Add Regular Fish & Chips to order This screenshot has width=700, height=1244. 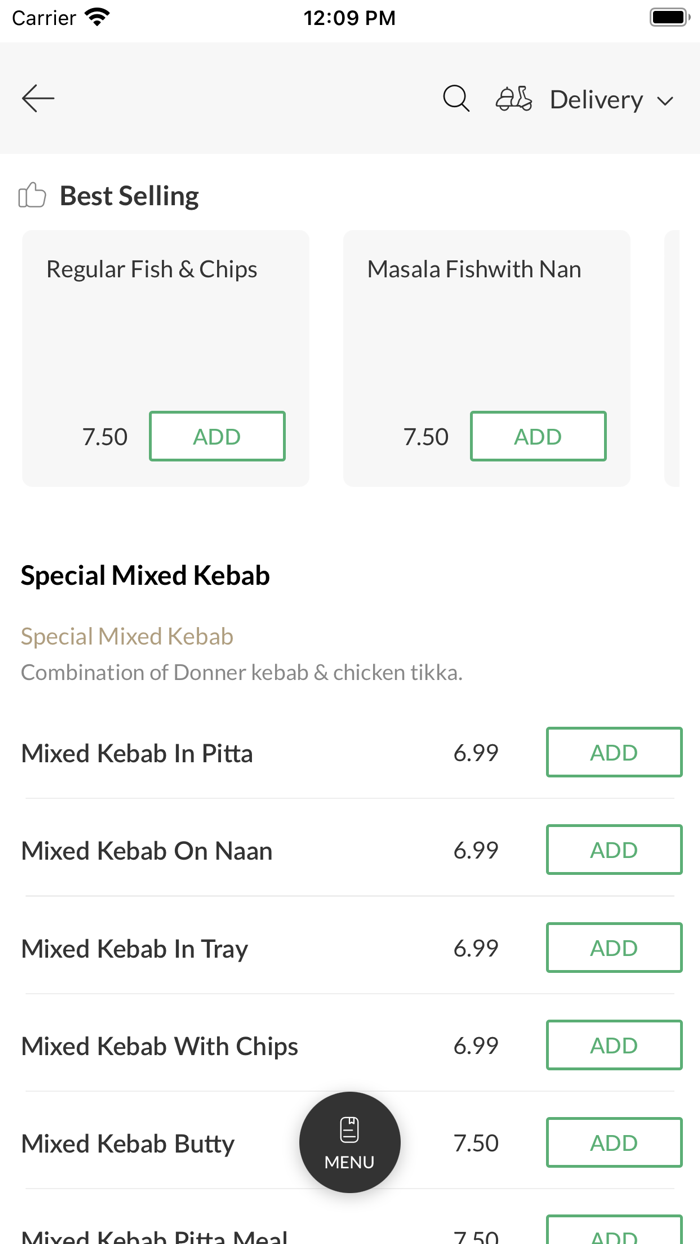click(217, 436)
